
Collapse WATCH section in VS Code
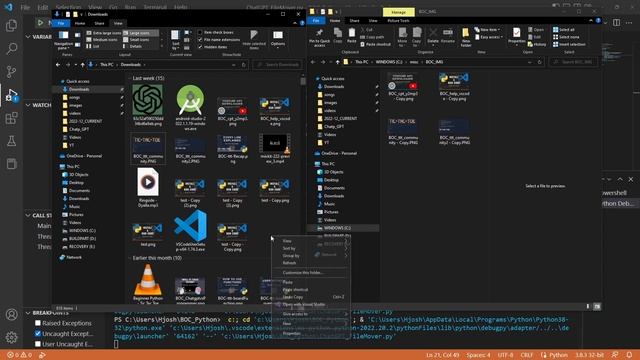click(28, 105)
